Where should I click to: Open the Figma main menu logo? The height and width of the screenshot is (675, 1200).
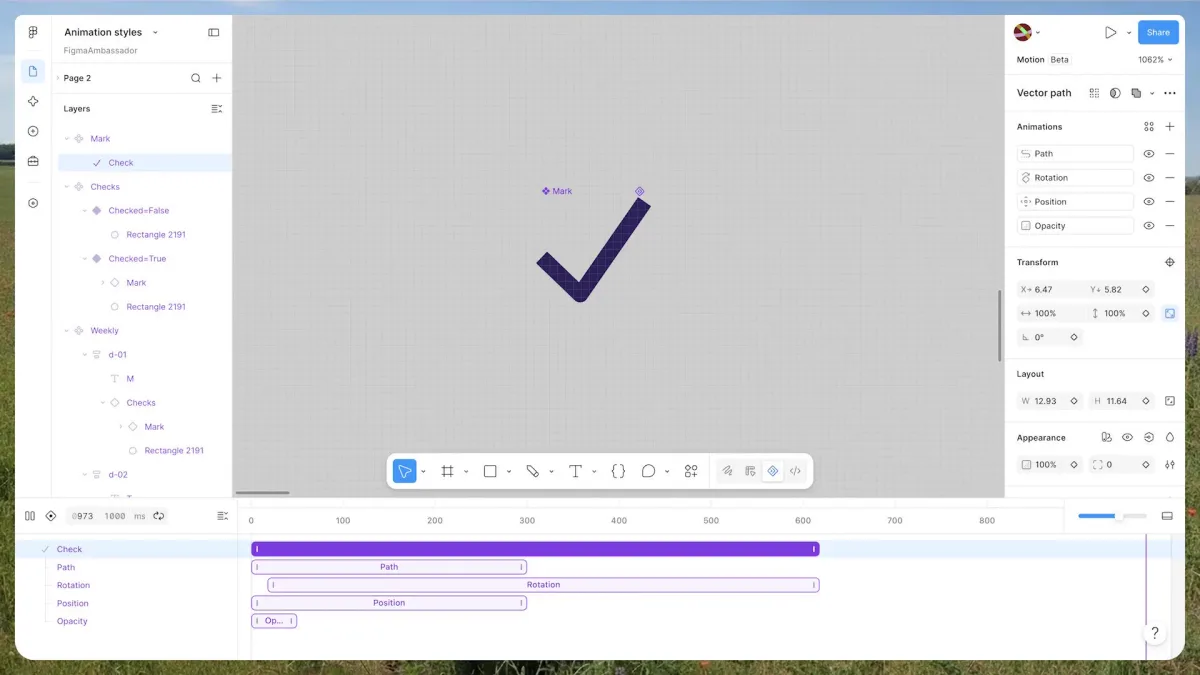coord(33,32)
